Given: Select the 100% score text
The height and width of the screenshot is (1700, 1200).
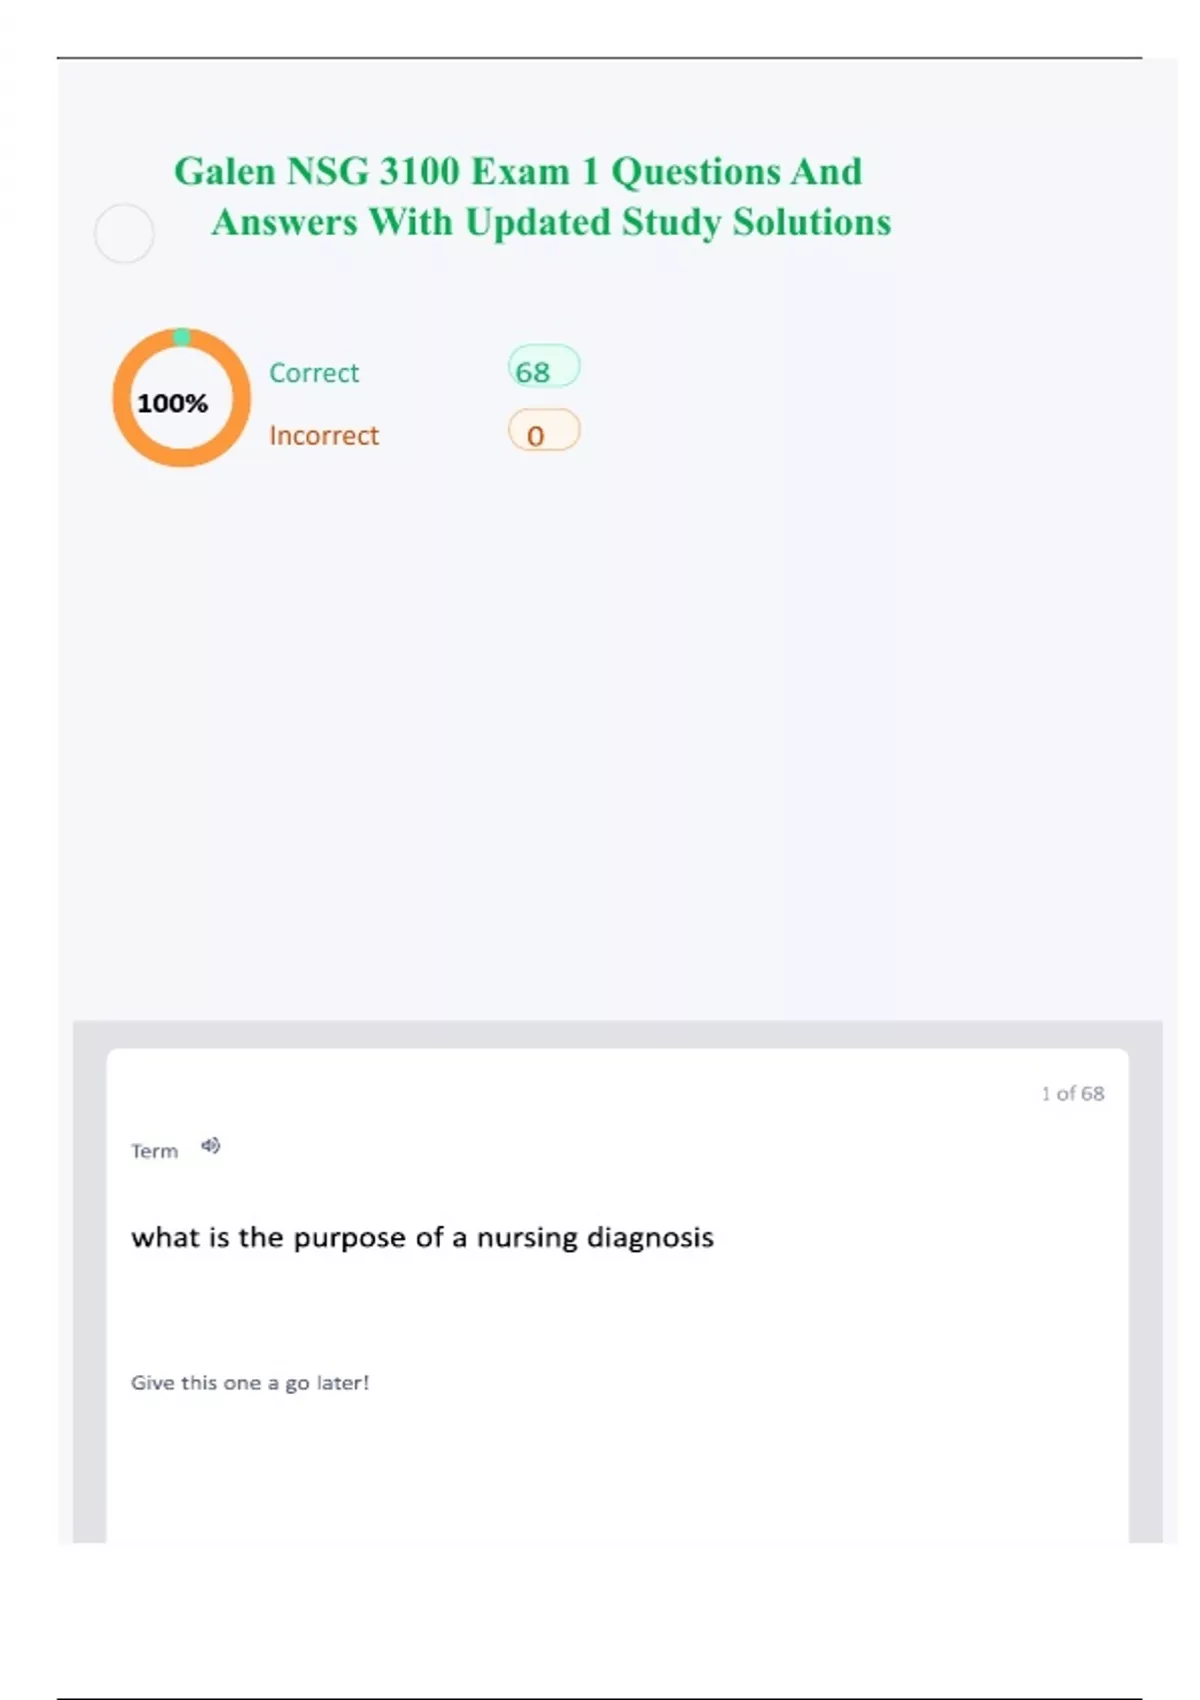Looking at the screenshot, I should coord(173,403).
